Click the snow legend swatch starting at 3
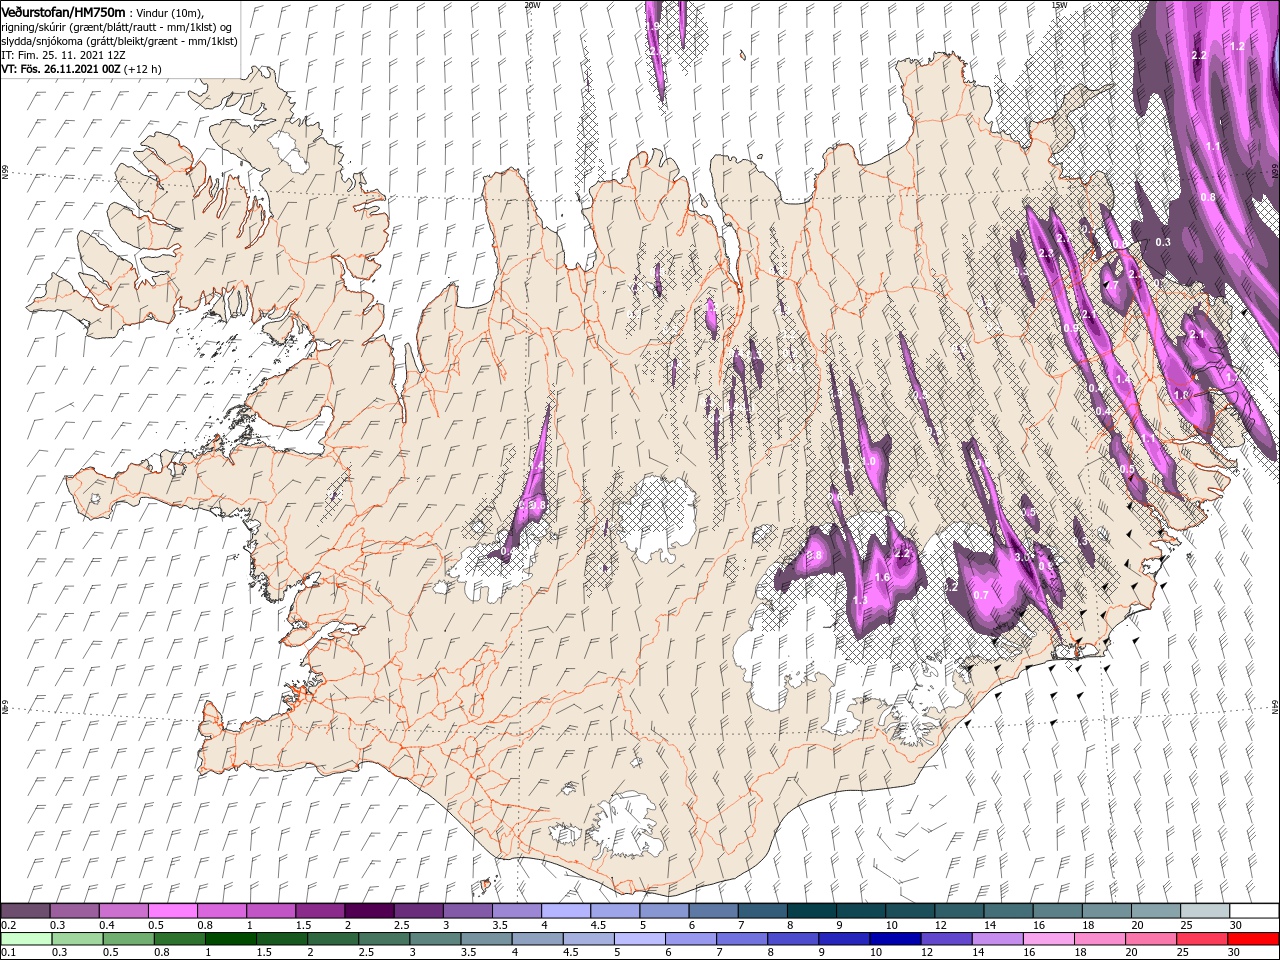Image resolution: width=1280 pixels, height=960 pixels. [x=467, y=911]
